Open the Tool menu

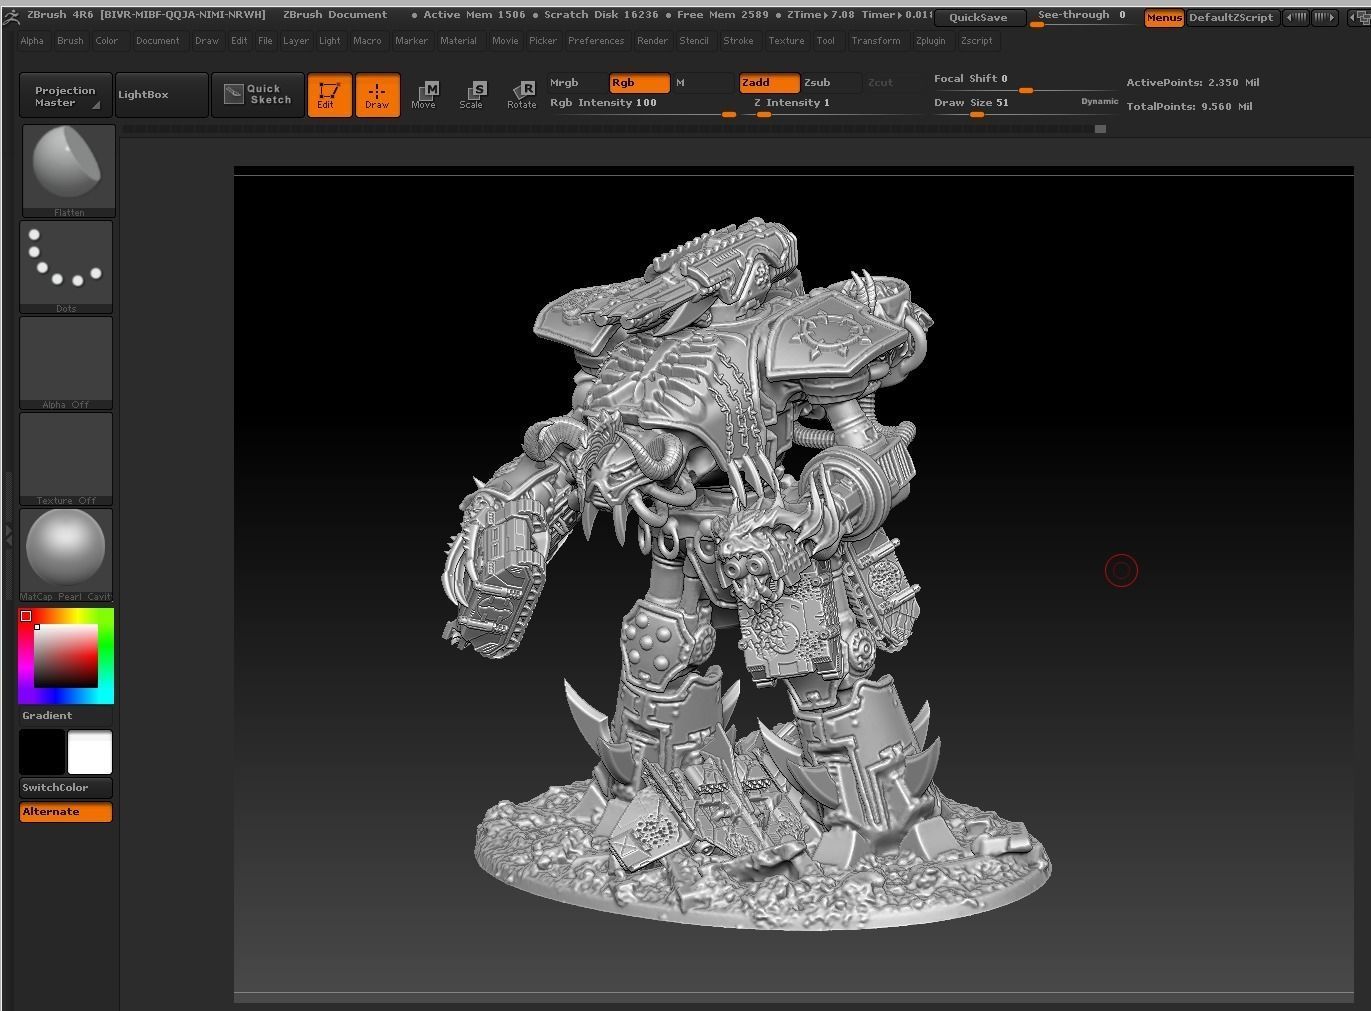coord(825,41)
